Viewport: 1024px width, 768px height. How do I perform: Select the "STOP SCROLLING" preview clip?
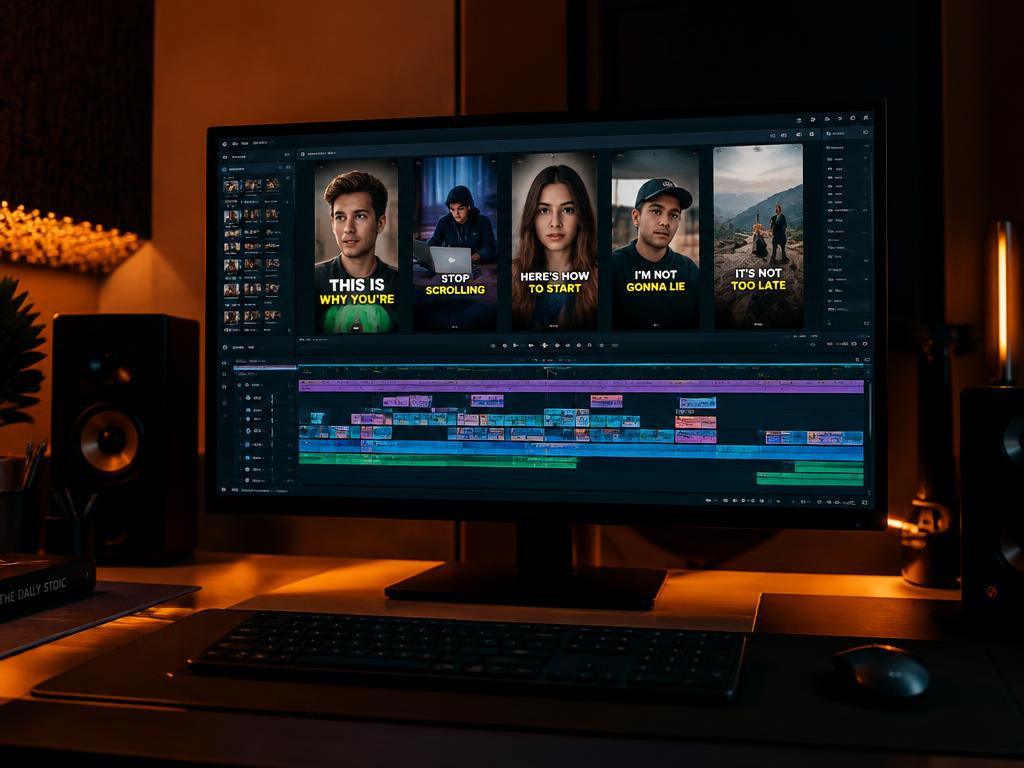click(455, 243)
